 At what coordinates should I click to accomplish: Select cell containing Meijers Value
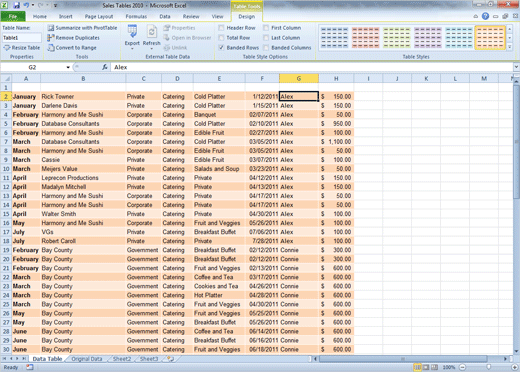tap(83, 169)
